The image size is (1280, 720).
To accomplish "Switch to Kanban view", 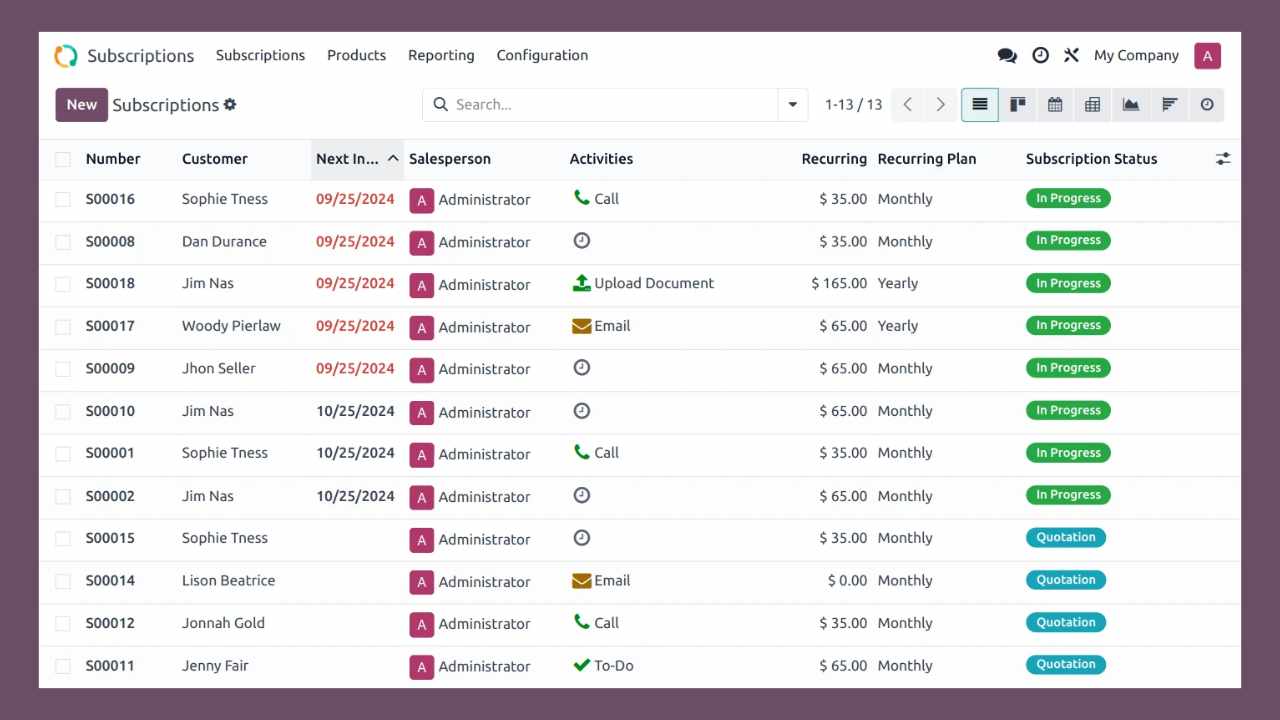I will pyautogui.click(x=1017, y=105).
